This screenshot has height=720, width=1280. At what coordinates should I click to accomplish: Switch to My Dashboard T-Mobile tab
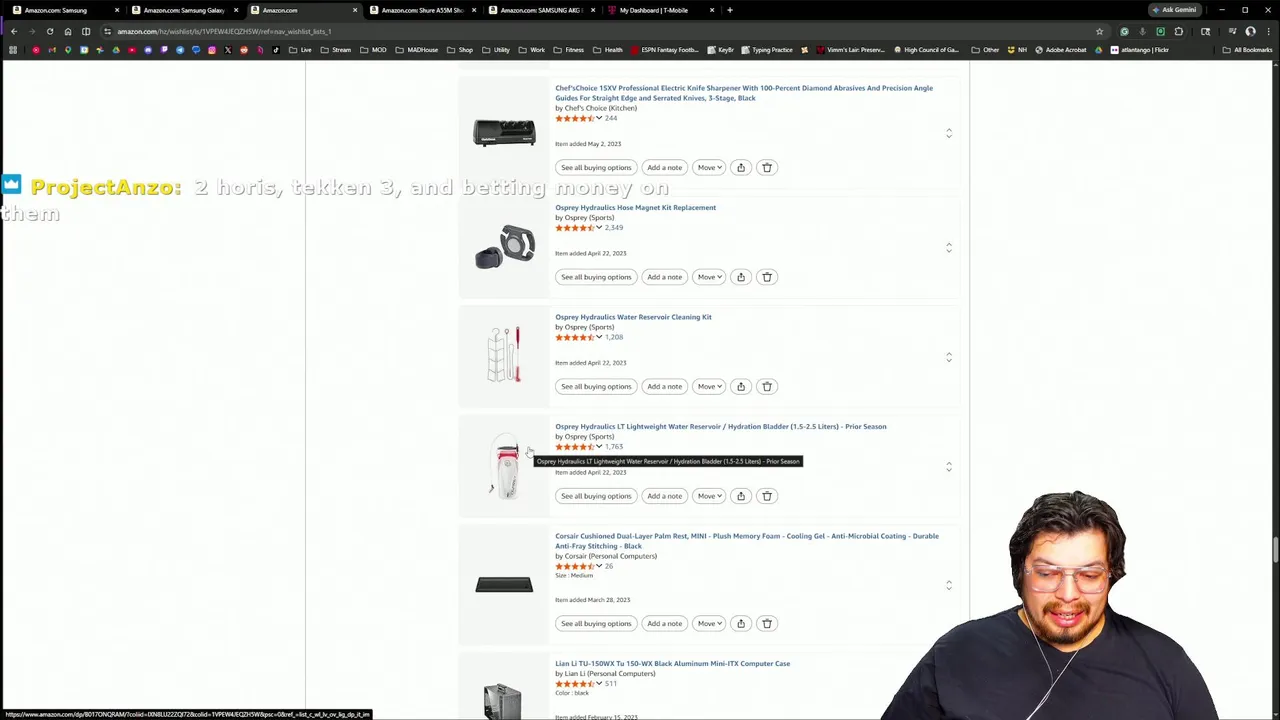660,10
